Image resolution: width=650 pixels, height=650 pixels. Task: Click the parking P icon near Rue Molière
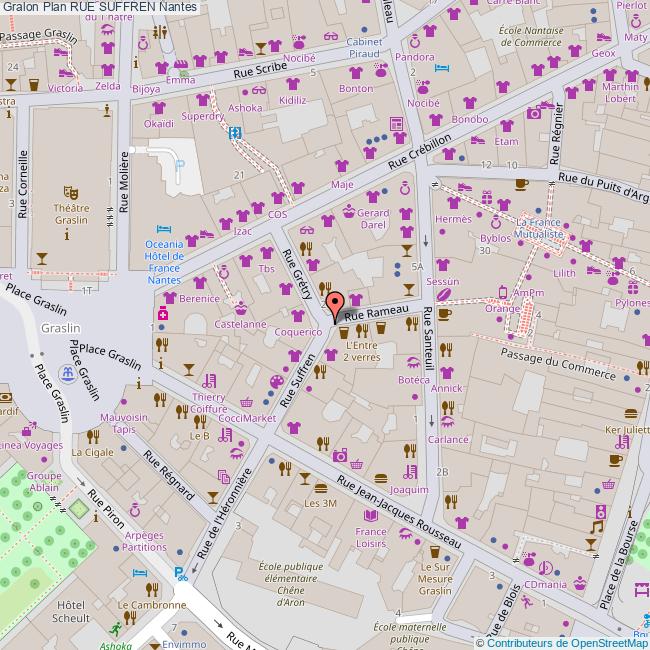(x=179, y=165)
